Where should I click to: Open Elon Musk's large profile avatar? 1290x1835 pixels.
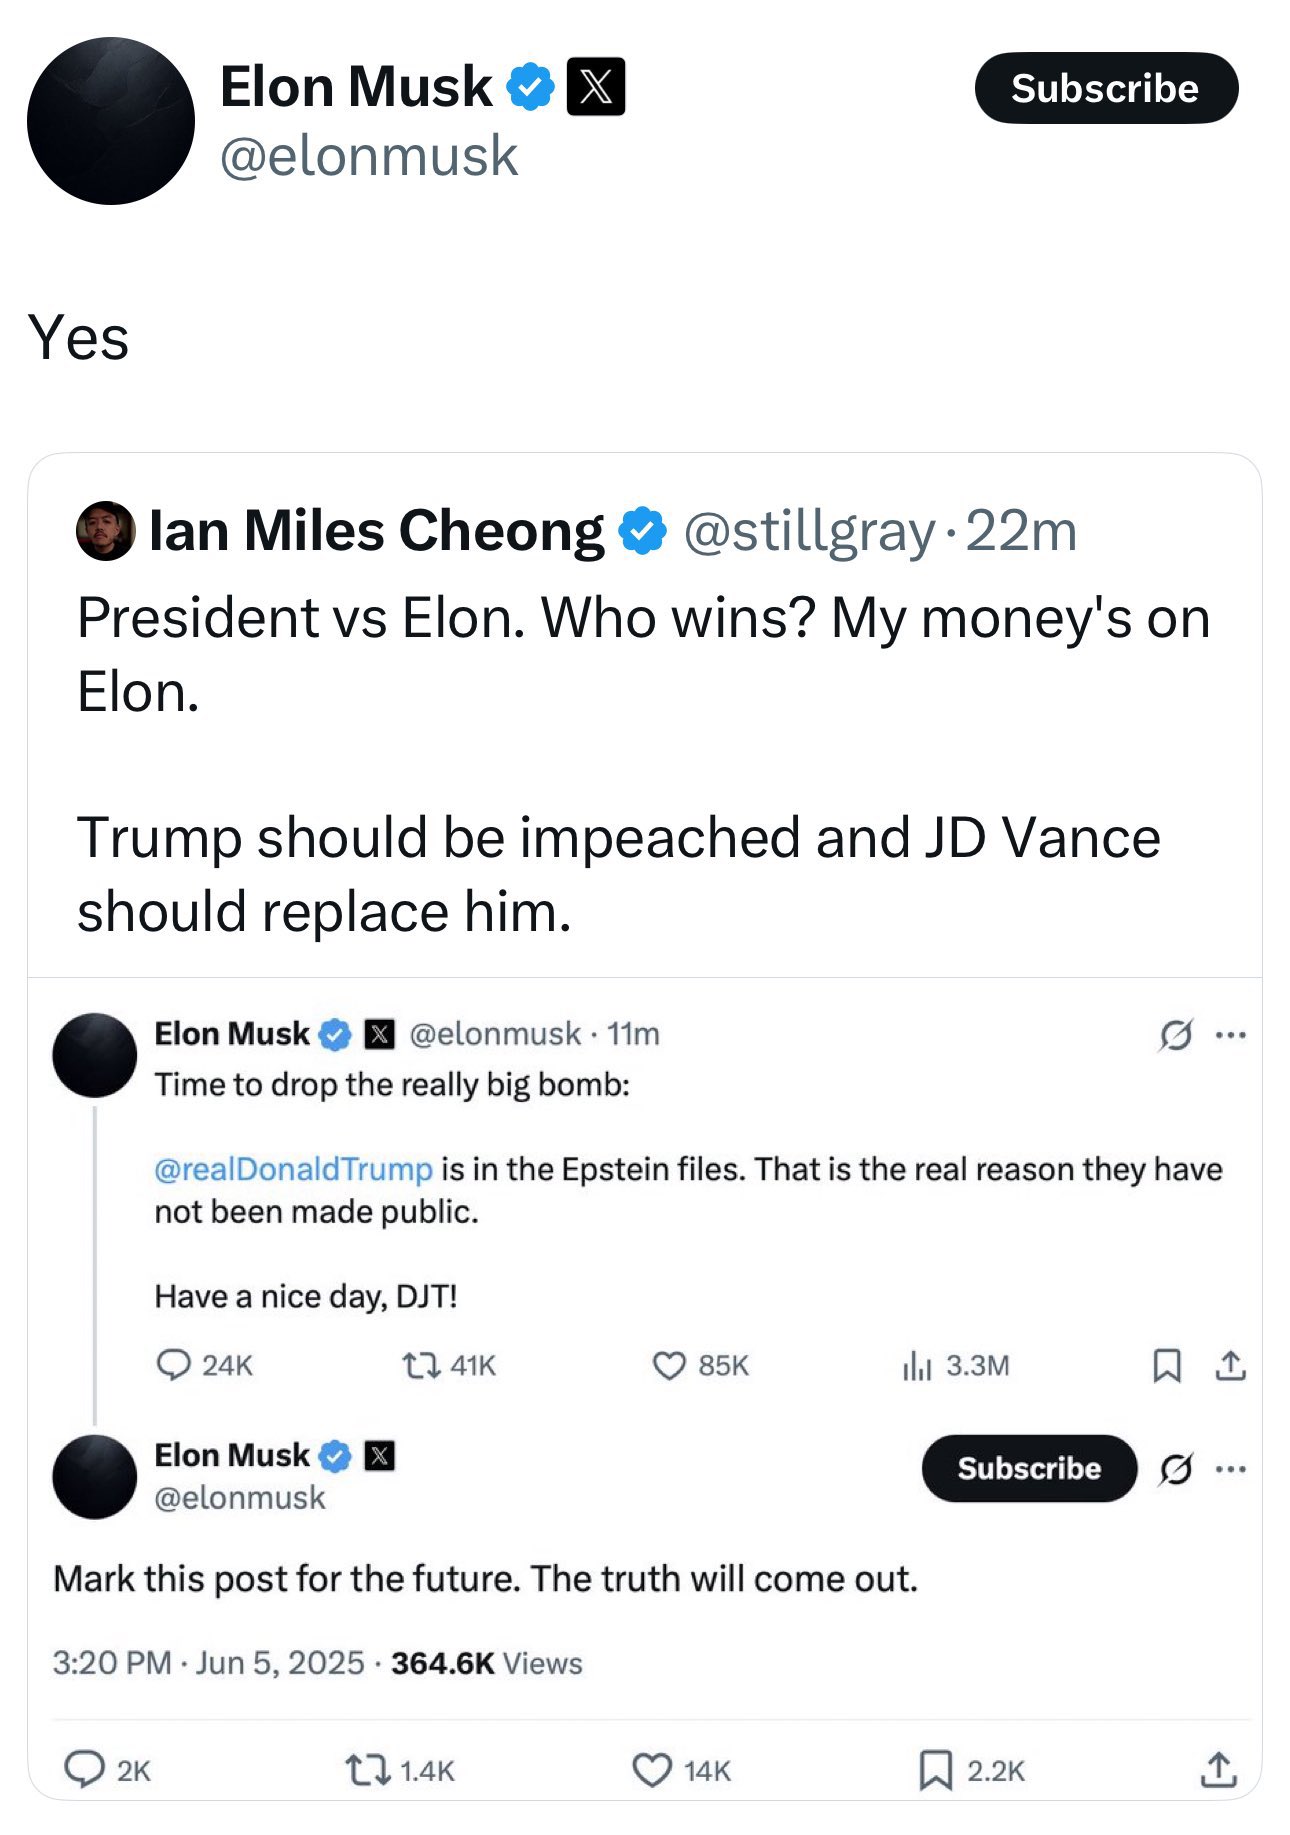[110, 121]
